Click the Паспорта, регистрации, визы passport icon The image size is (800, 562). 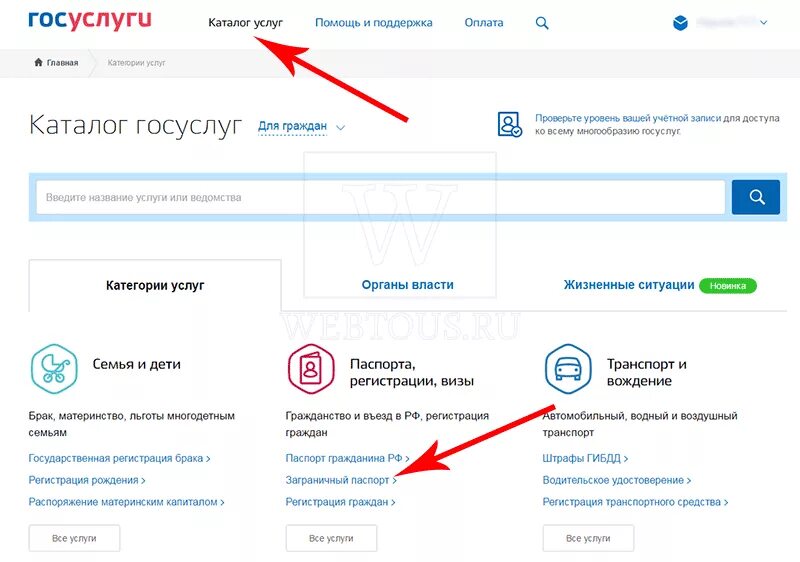point(311,368)
